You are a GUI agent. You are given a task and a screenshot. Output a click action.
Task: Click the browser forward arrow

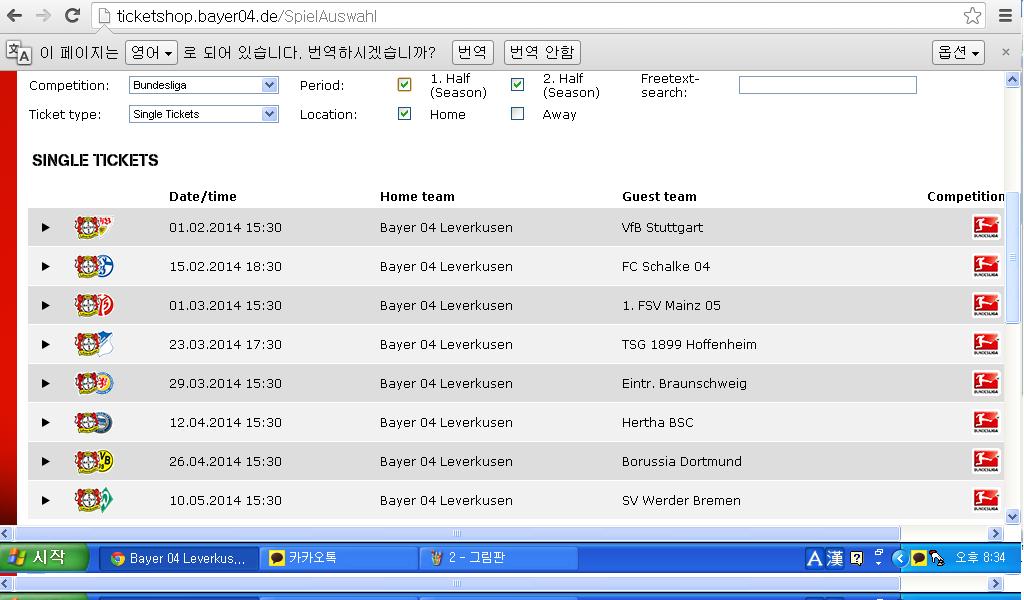[x=43, y=16]
